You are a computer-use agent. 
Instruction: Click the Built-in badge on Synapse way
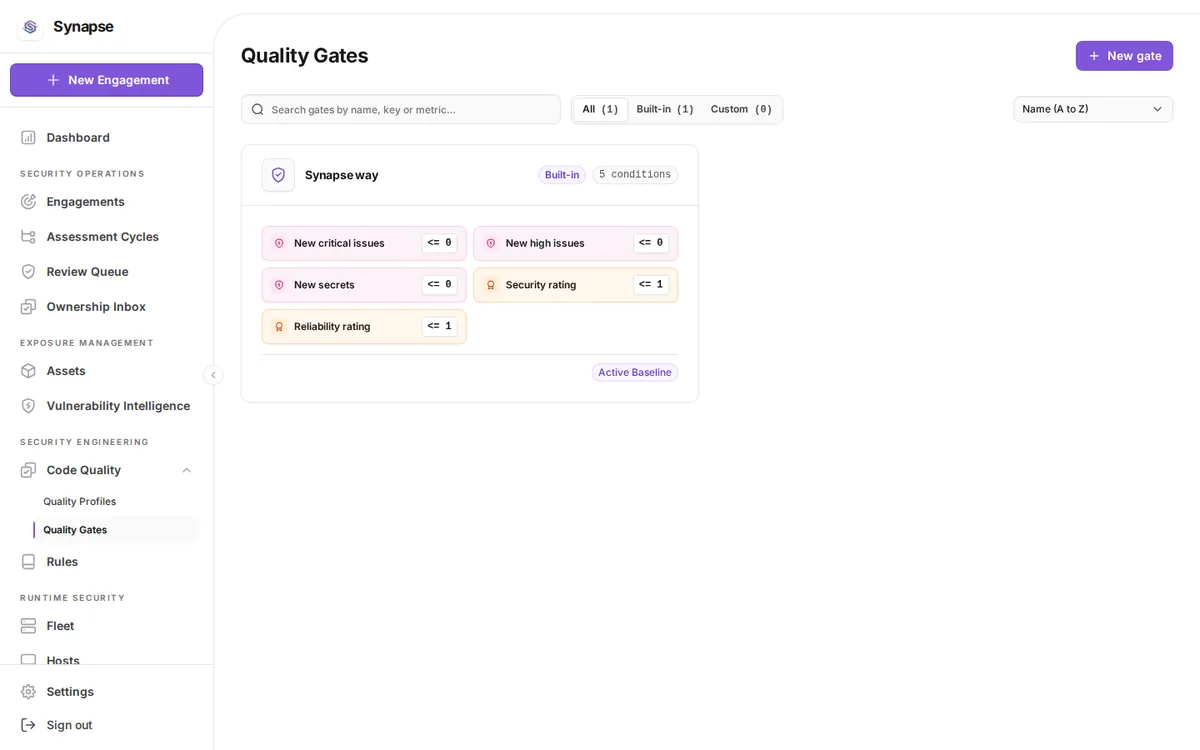click(562, 175)
